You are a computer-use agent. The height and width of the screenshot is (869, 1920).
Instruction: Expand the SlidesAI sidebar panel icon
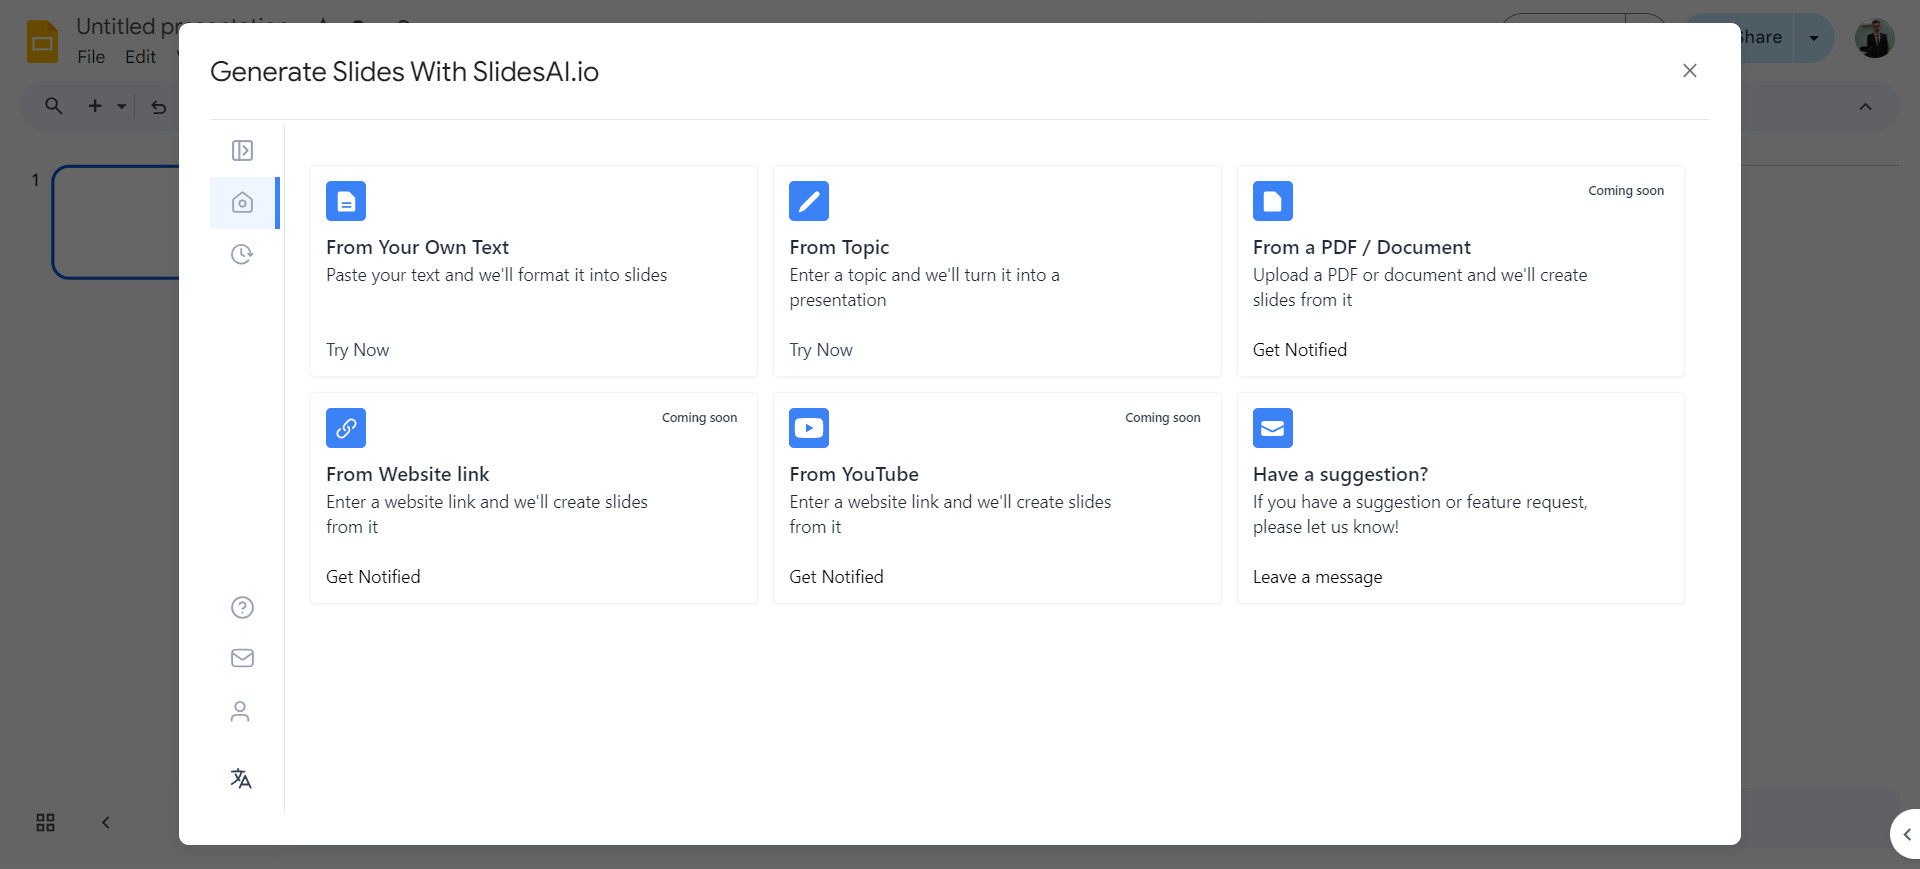(242, 151)
